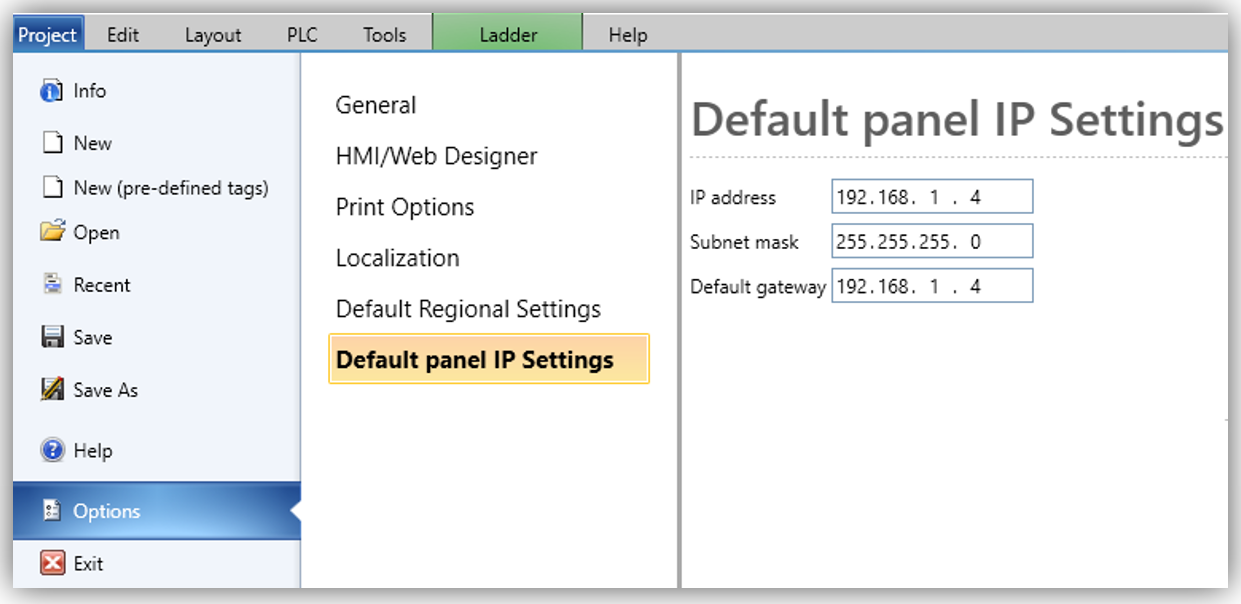
Task: Switch to the green Ladder tab
Action: click(508, 34)
